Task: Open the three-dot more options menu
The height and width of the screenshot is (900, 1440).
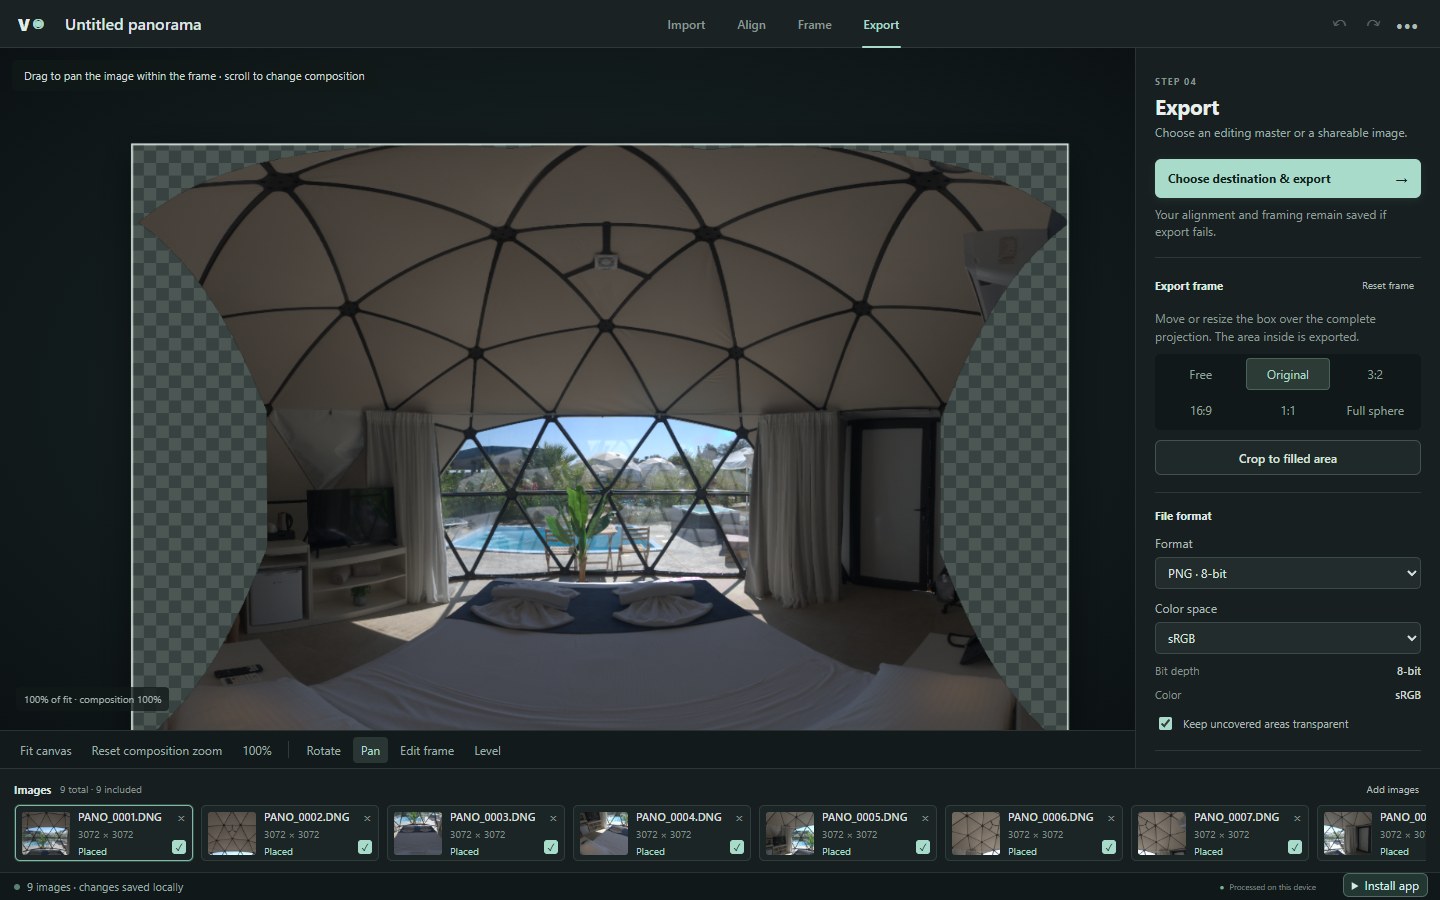Action: click(1407, 26)
